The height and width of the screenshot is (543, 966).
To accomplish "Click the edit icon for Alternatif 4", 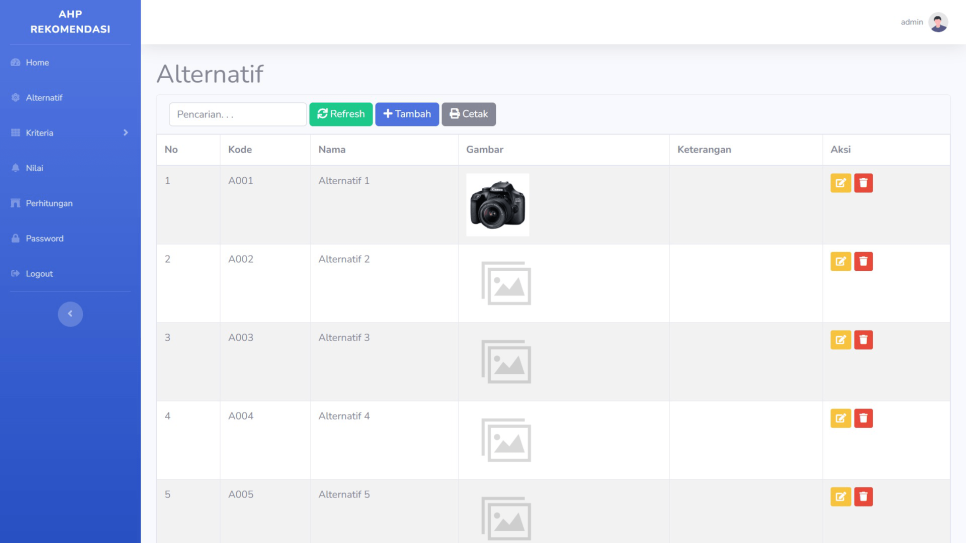I will click(x=841, y=418).
